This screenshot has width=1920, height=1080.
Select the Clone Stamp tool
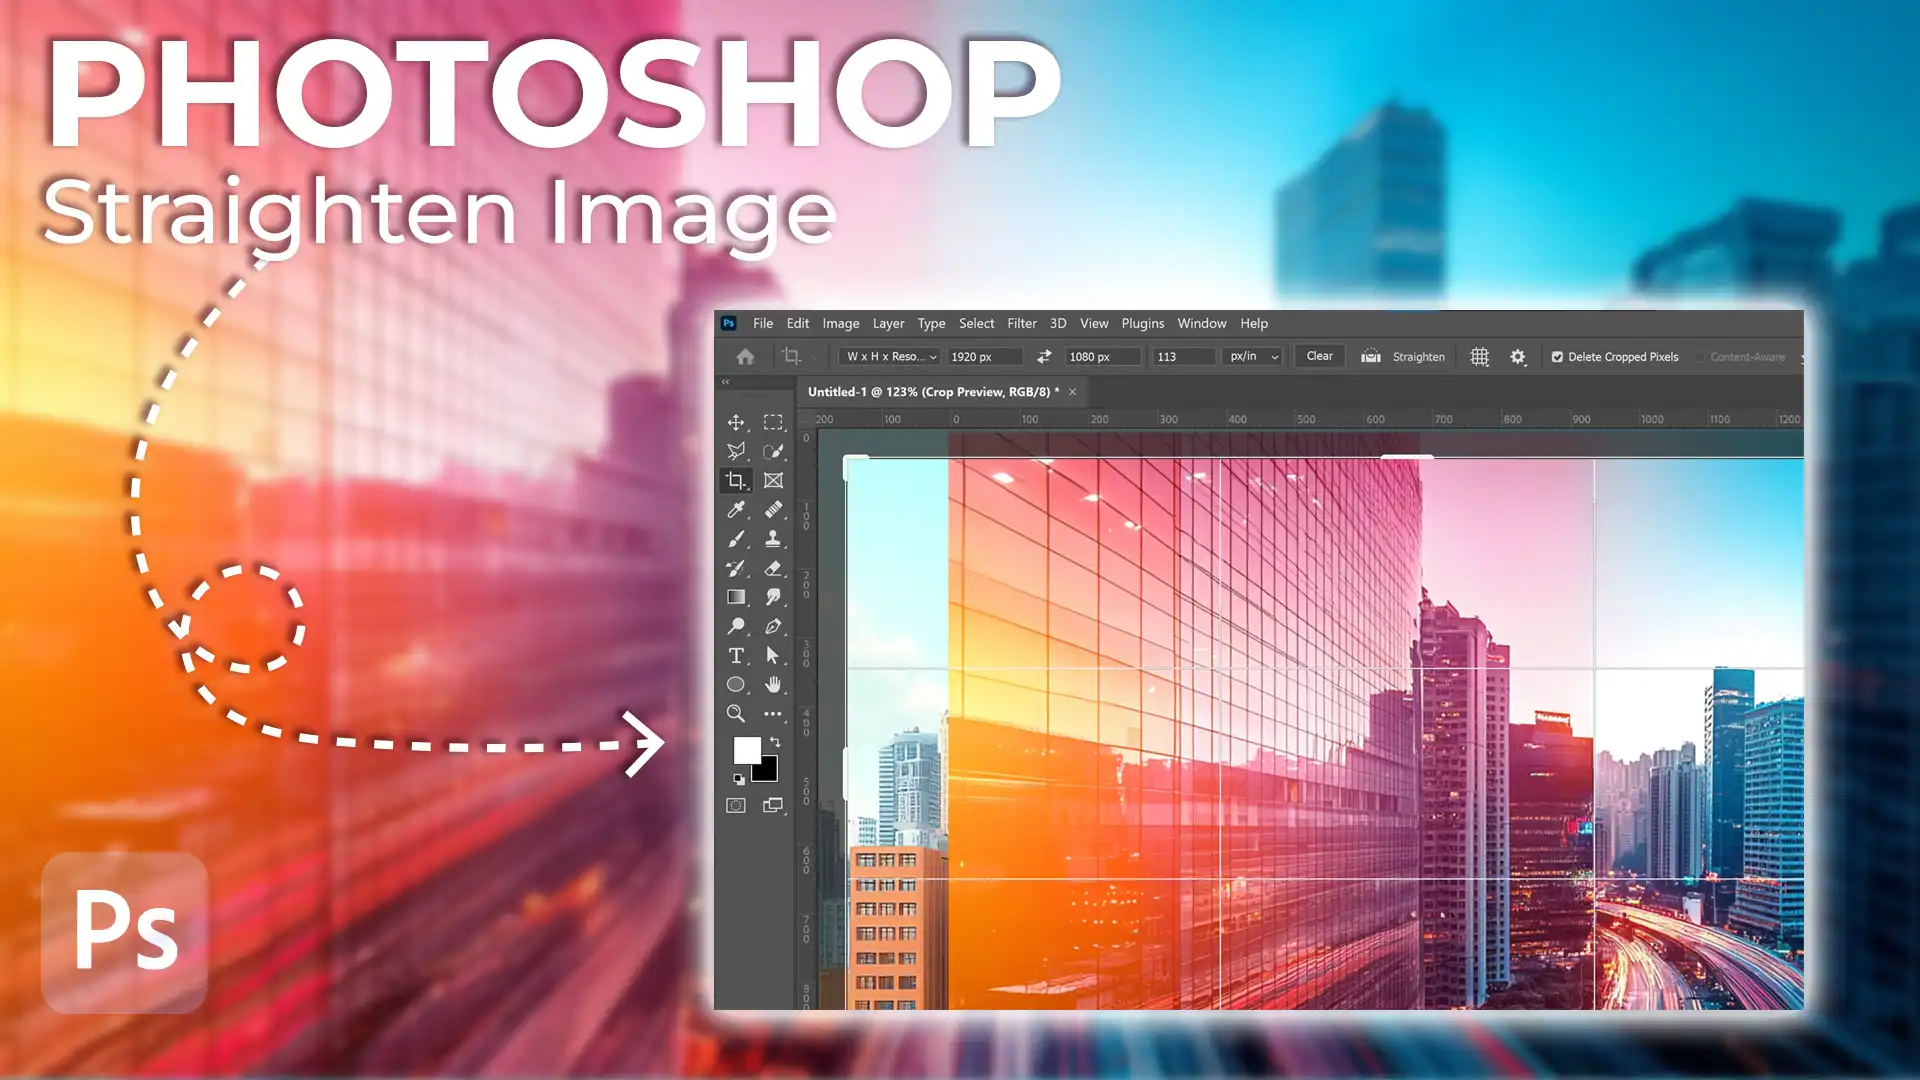click(773, 539)
